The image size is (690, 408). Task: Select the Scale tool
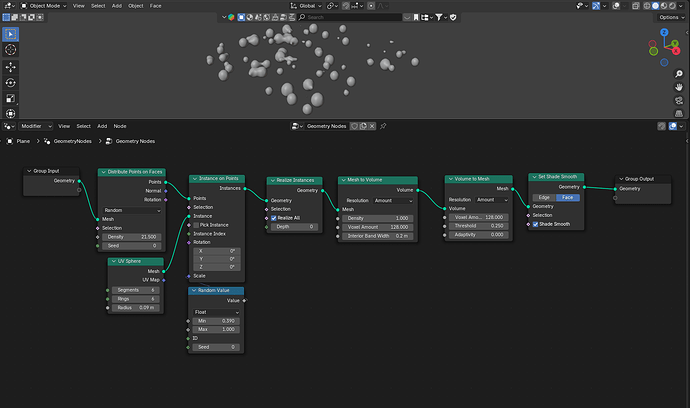tap(11, 99)
